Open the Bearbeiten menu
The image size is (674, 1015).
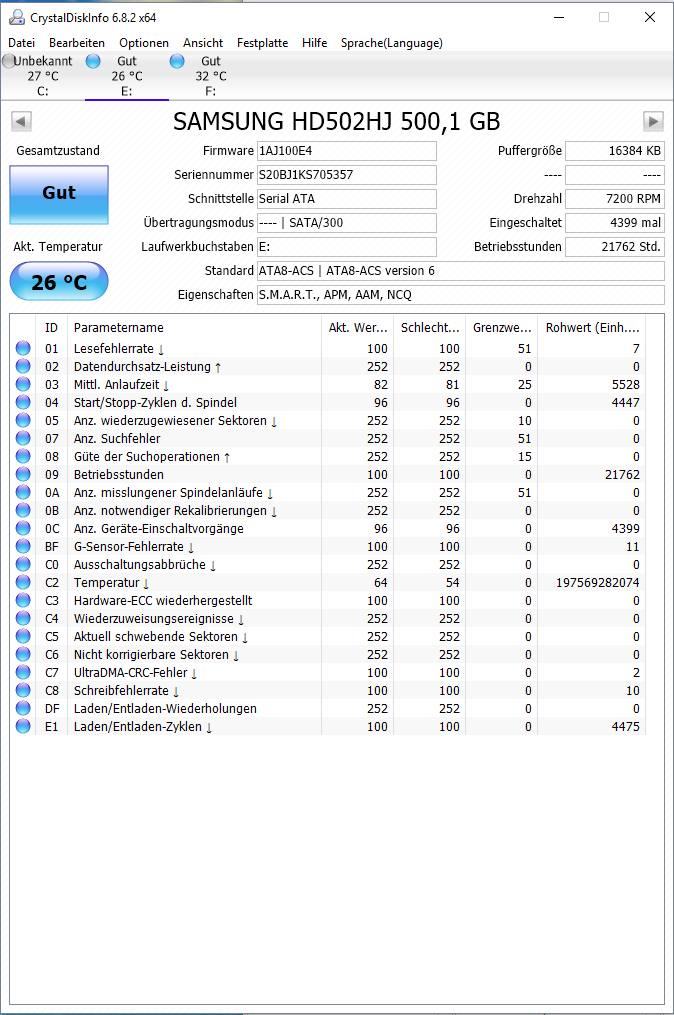76,43
